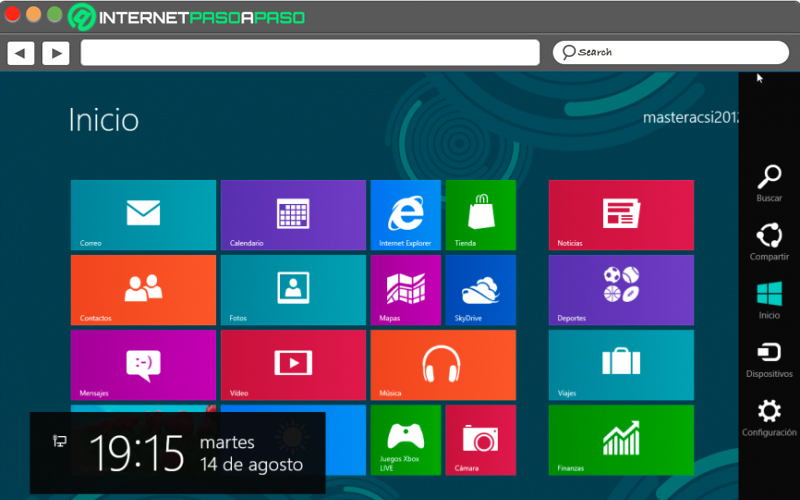Click the network status icon beside the clock
This screenshot has width=800, height=500.
60,441
